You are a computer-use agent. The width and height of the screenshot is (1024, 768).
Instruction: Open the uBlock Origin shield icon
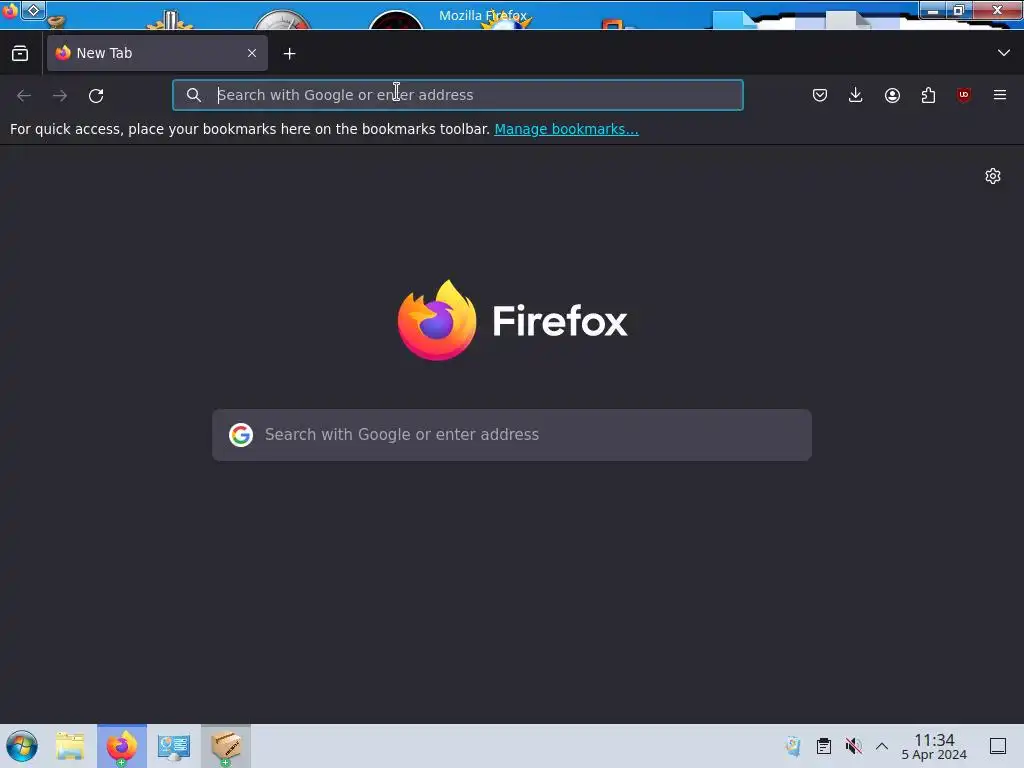tap(964, 95)
